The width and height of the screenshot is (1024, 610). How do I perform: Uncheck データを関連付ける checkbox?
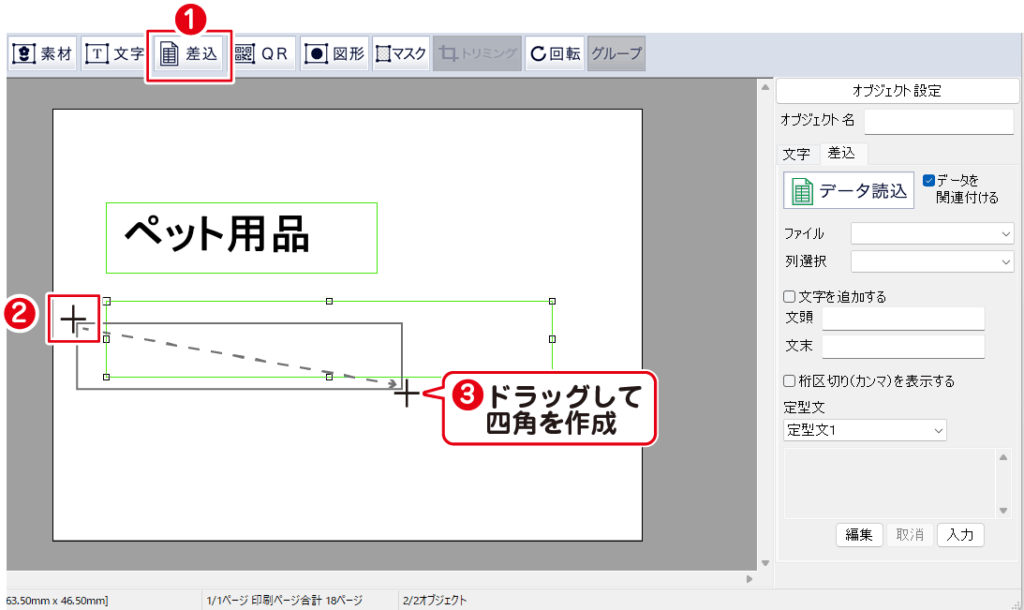(929, 181)
